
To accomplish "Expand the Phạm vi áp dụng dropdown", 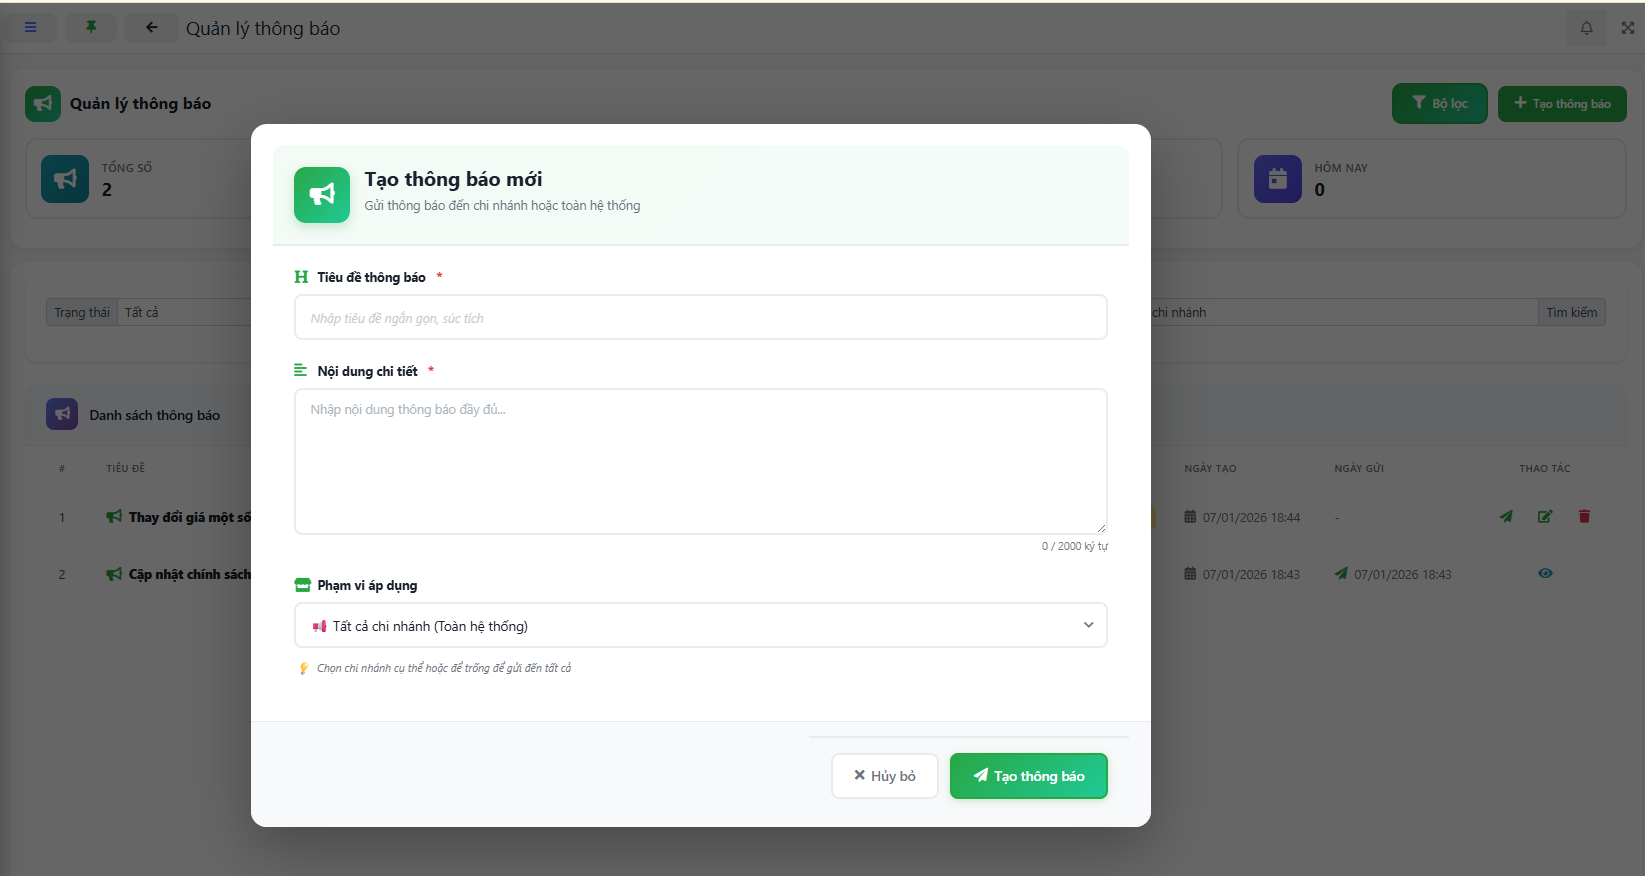I will coord(700,625).
